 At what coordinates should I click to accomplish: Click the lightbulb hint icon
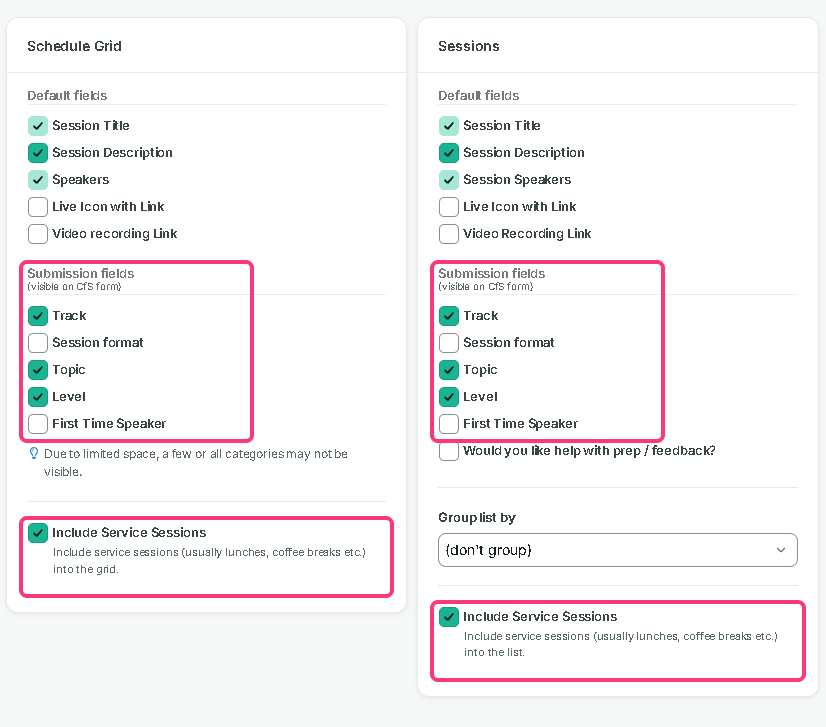tap(34, 454)
